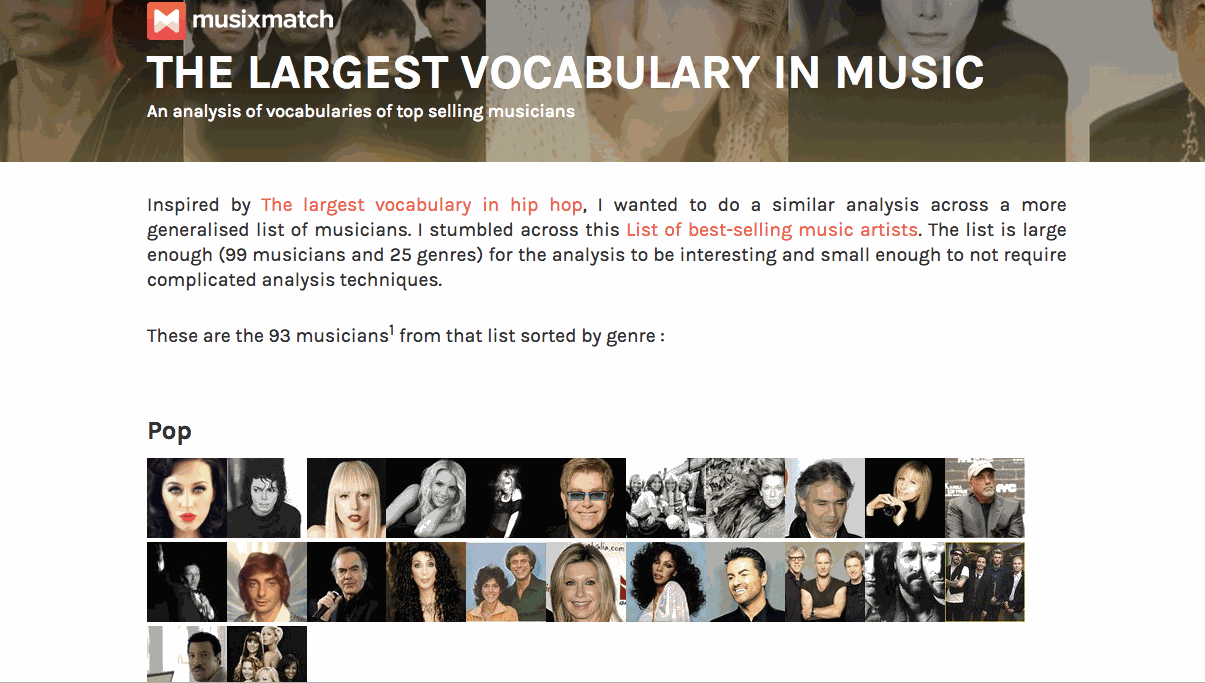Click the footnote 1 superscript after musicians
1205x683 pixels.
point(392,329)
